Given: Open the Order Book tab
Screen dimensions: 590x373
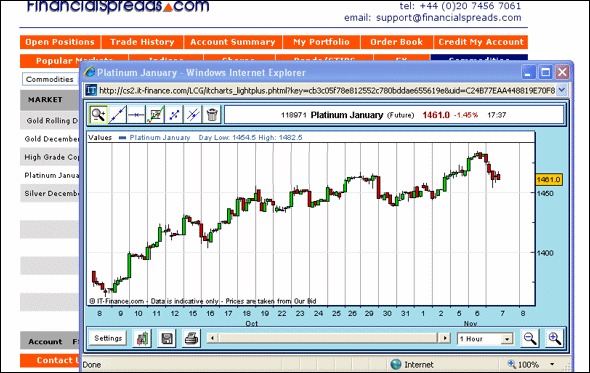Looking at the screenshot, I should pyautogui.click(x=397, y=42).
